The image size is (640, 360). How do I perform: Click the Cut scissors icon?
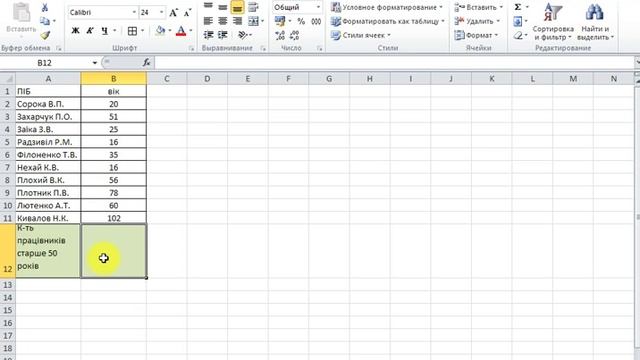pyautogui.click(x=45, y=7)
